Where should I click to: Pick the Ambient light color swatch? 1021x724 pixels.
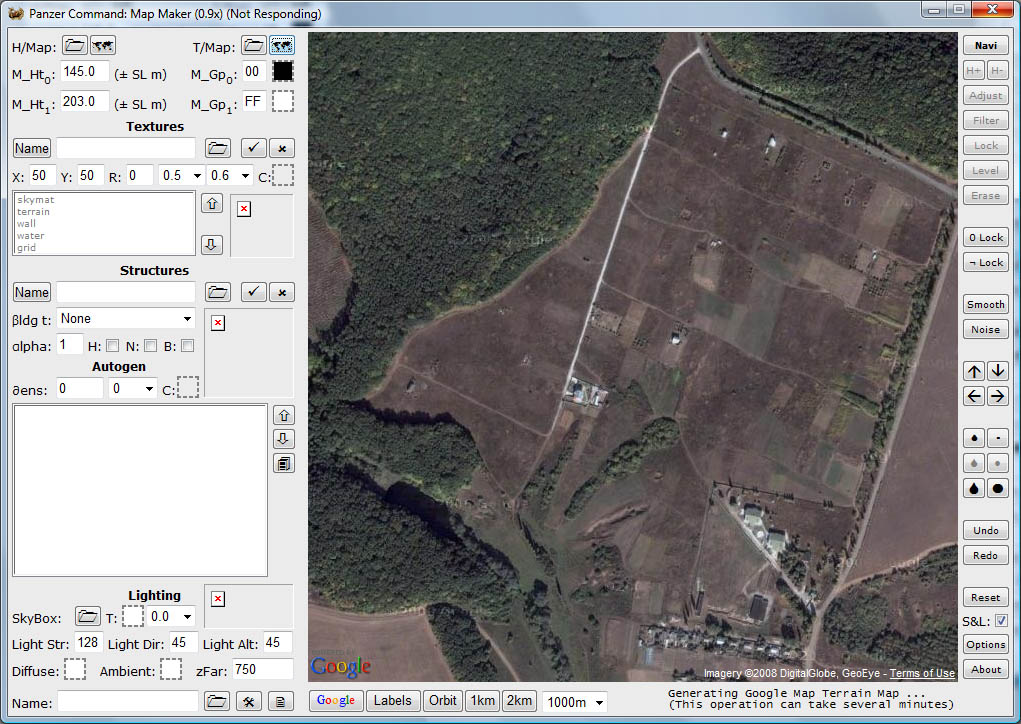tap(171, 669)
